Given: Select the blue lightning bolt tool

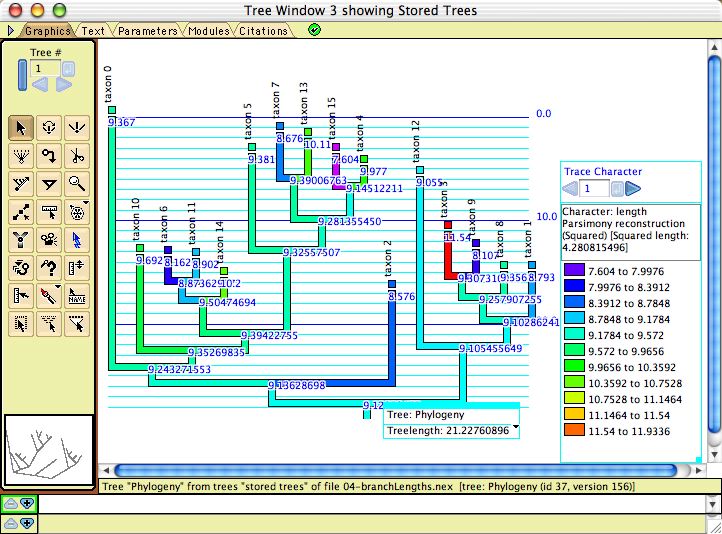Looking at the screenshot, I should (x=77, y=238).
